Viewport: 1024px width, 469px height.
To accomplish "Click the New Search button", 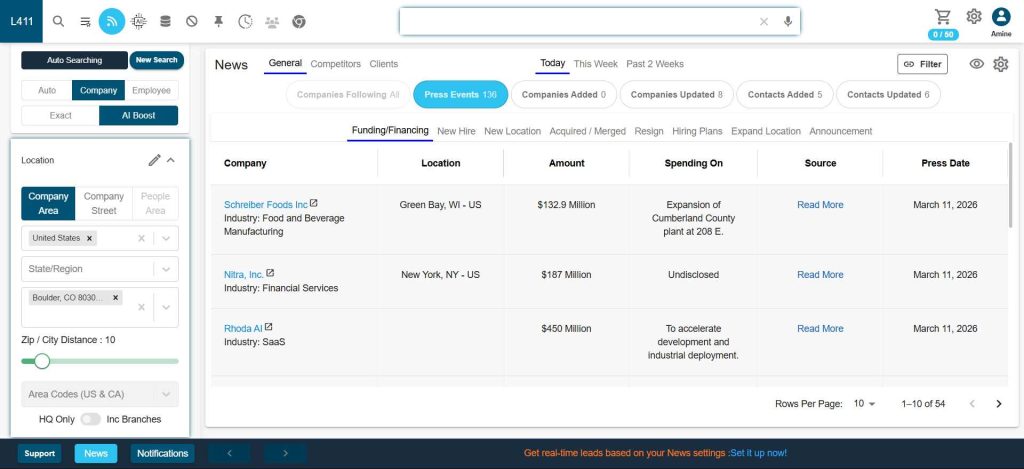I will tap(157, 60).
